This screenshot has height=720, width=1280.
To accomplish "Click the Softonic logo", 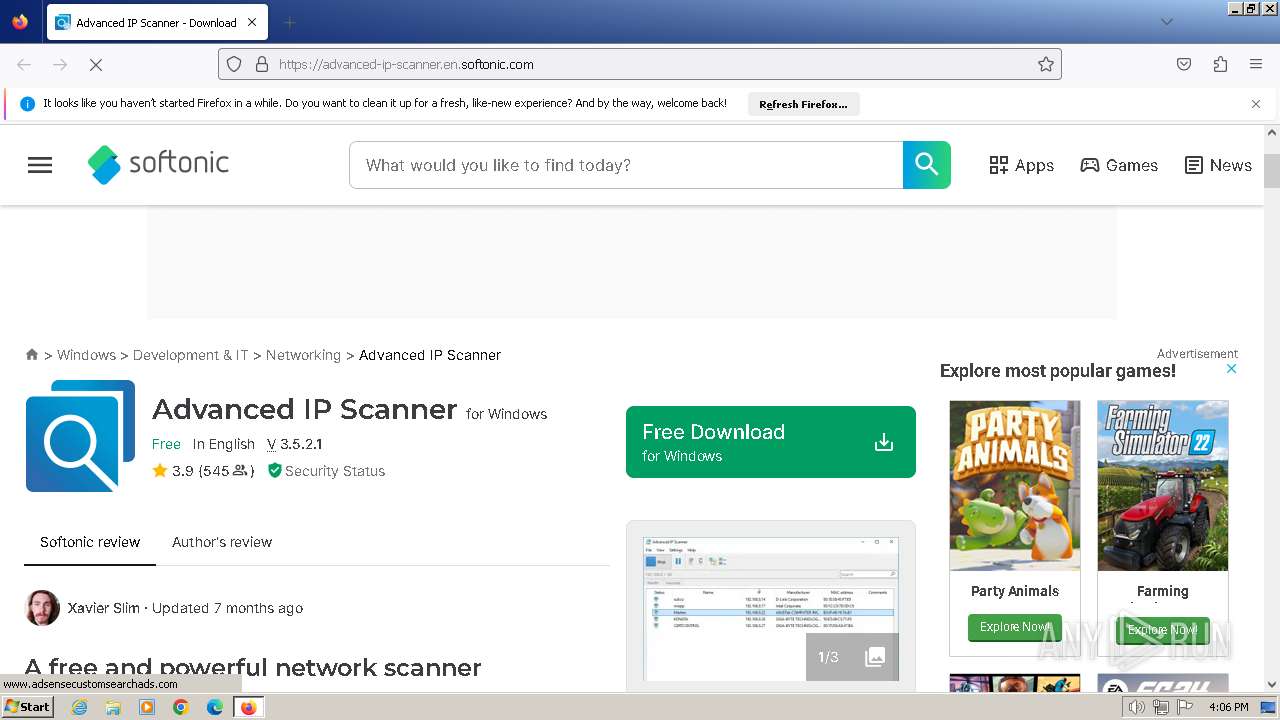I will pos(158,164).
